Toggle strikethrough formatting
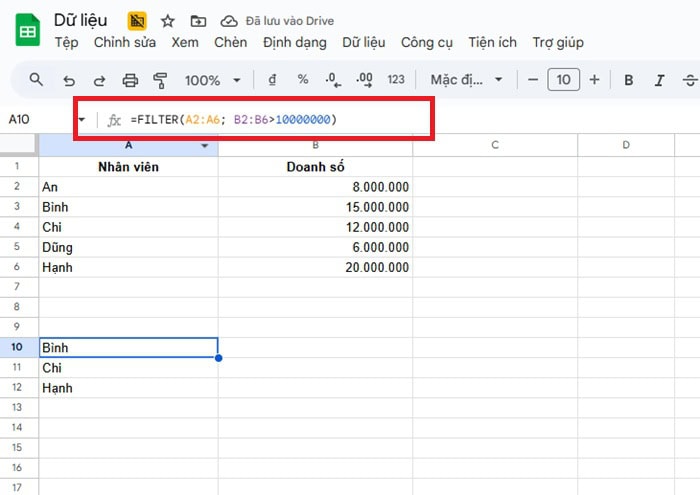Image resolution: width=700 pixels, height=495 pixels. click(x=690, y=80)
